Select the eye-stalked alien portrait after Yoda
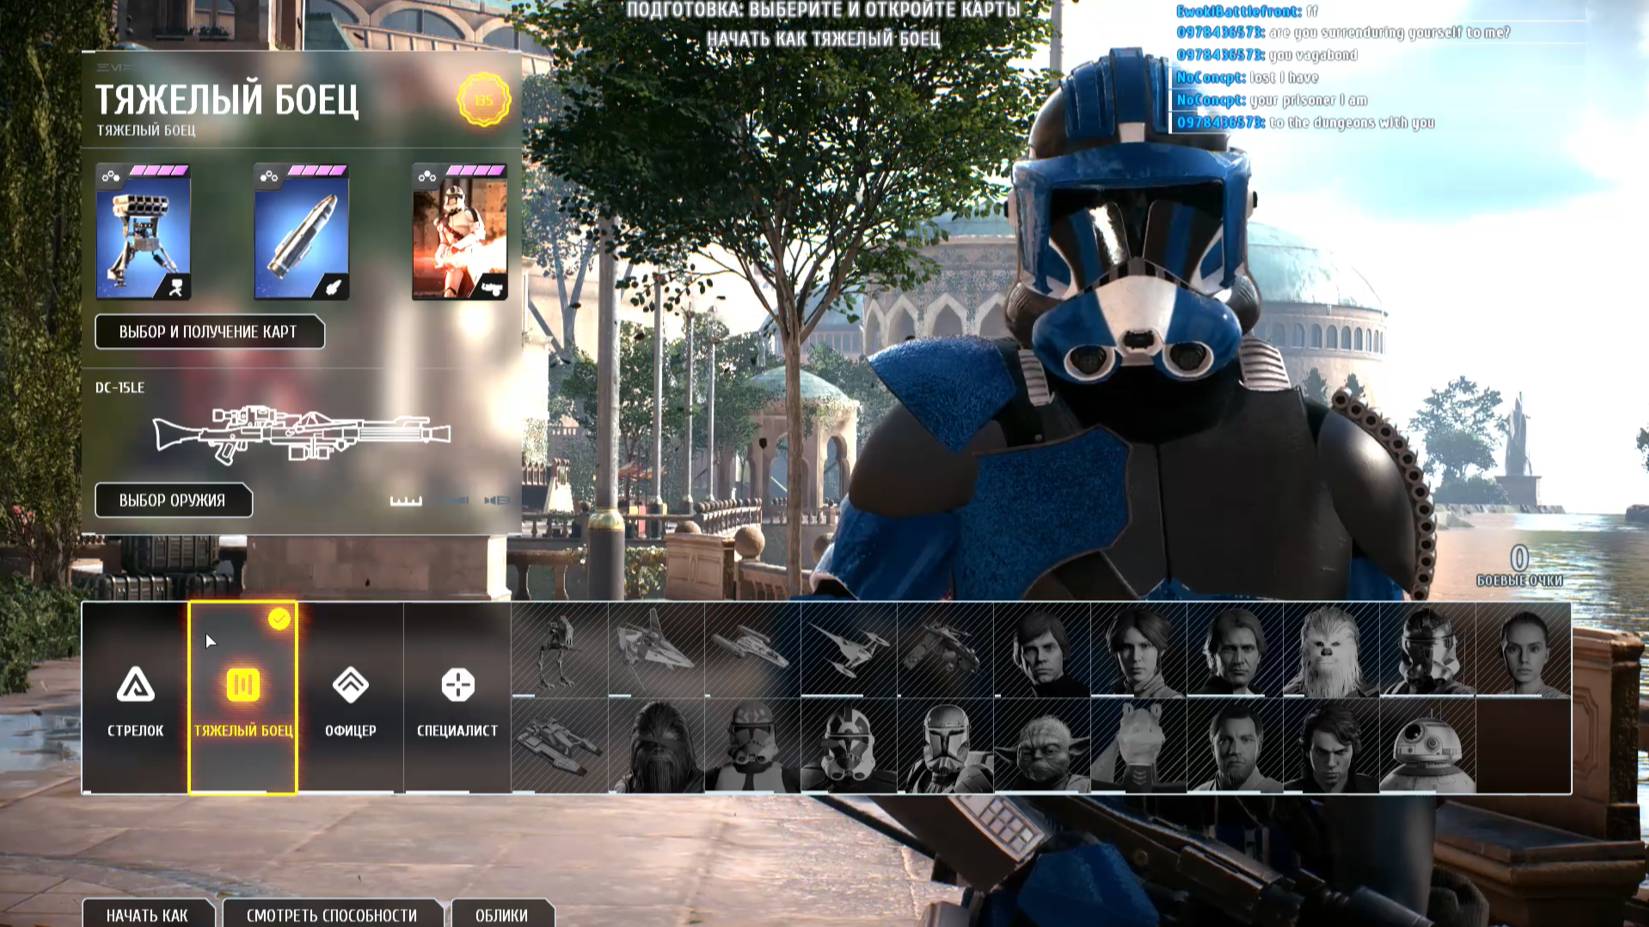The width and height of the screenshot is (1649, 927). tap(1138, 746)
